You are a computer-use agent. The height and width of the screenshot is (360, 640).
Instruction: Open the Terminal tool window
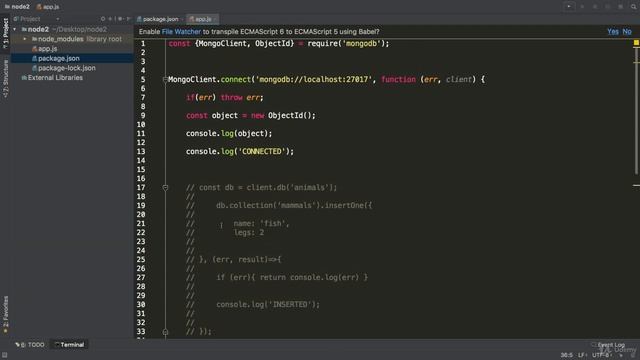point(69,345)
